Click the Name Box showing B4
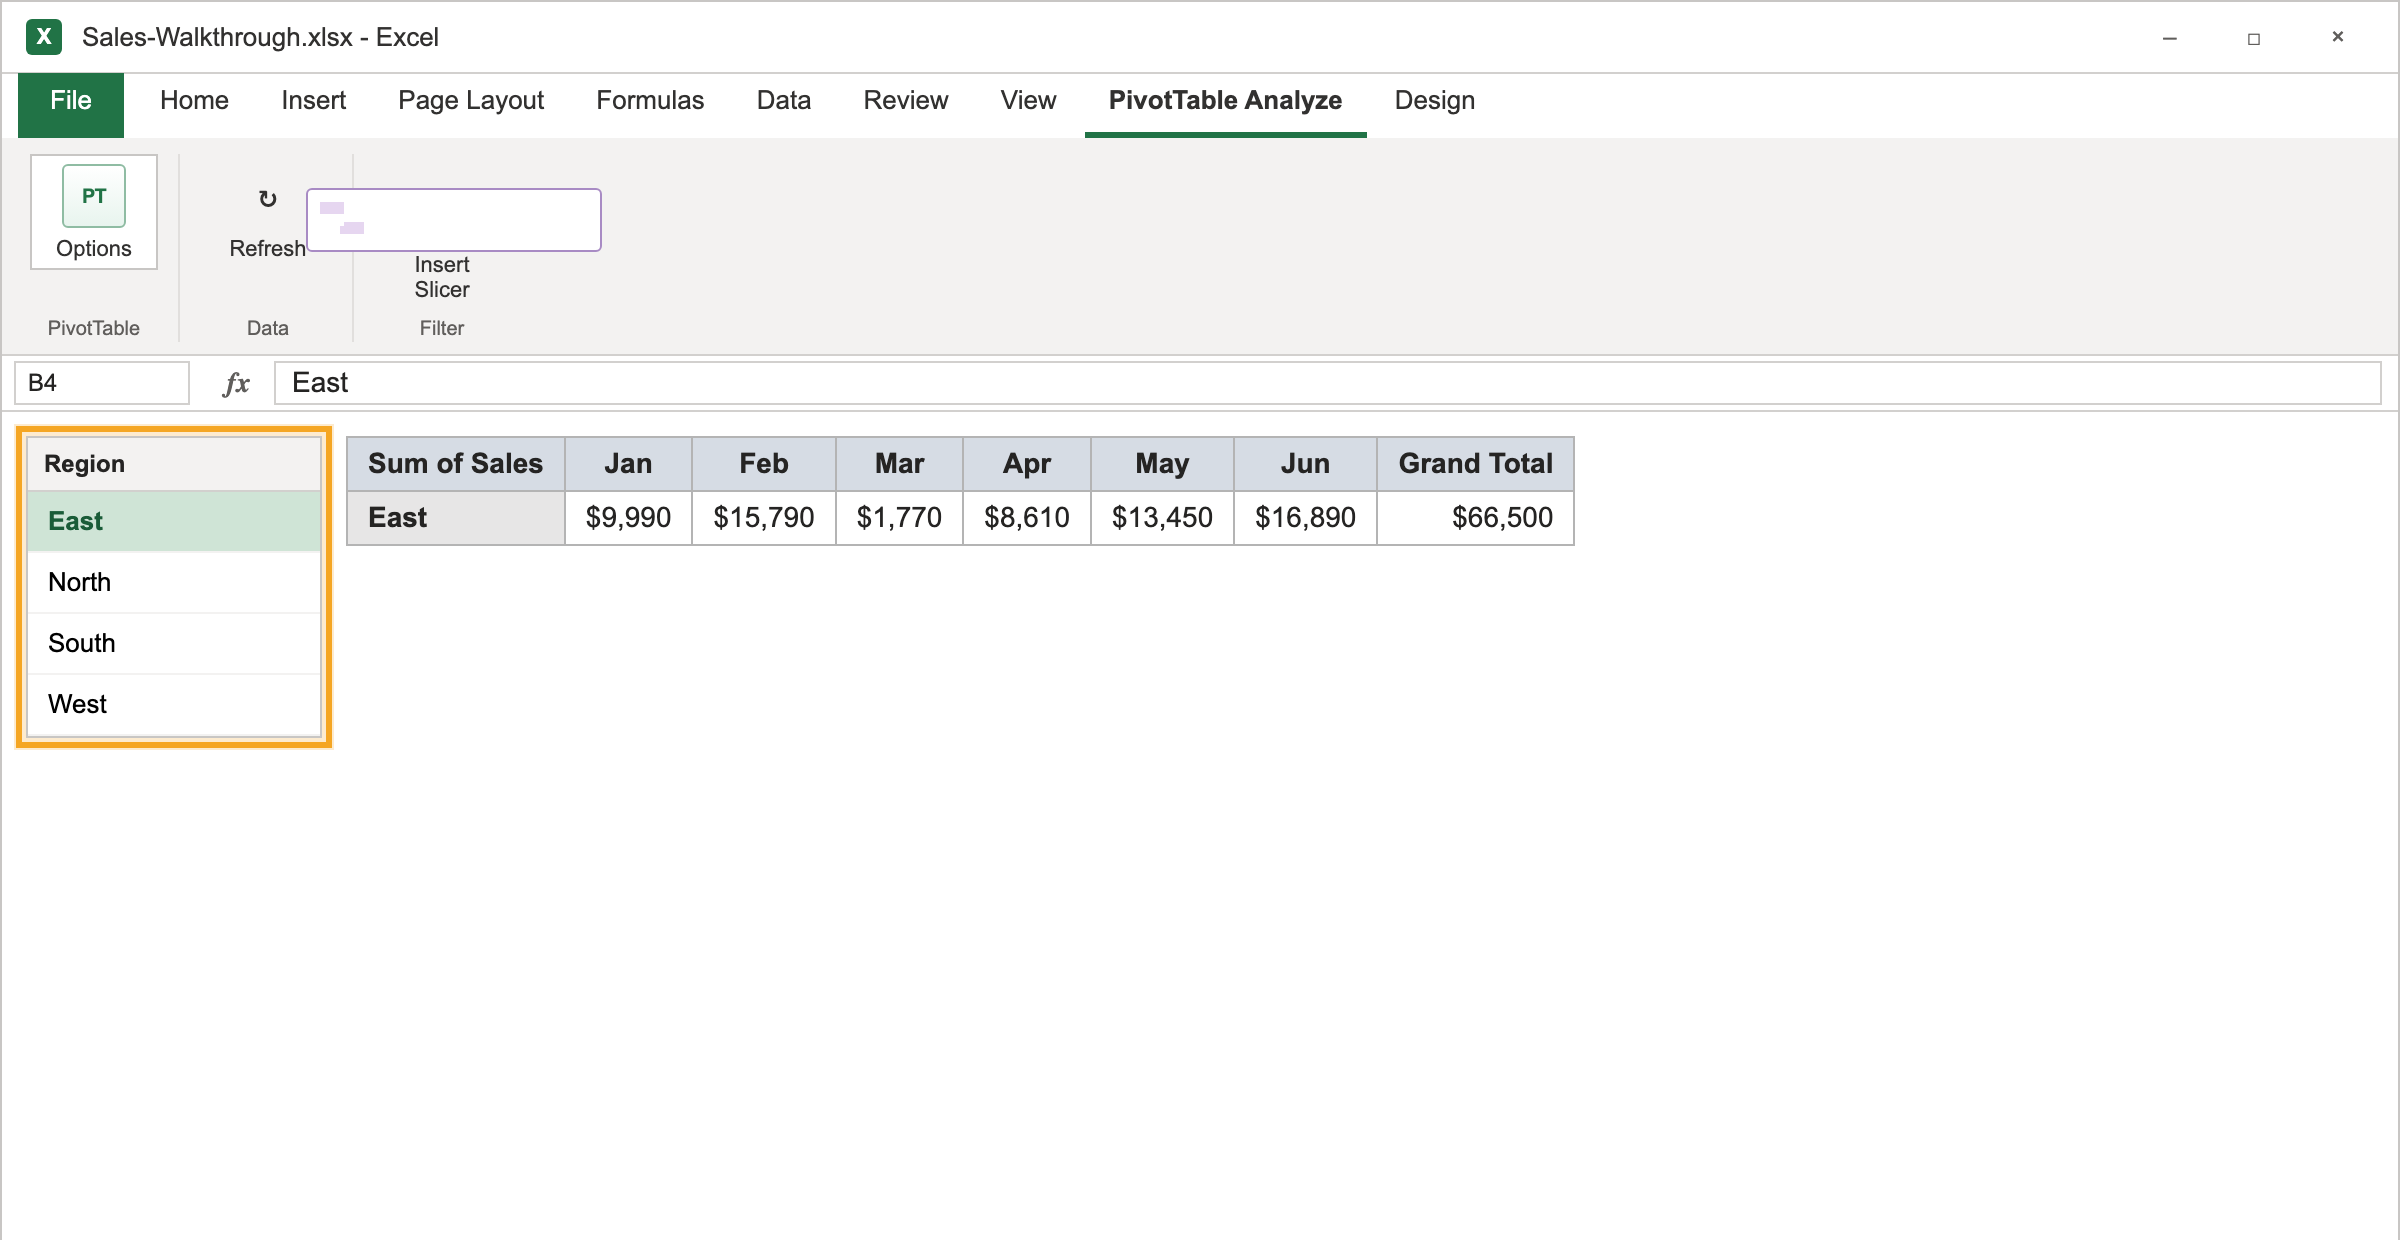2400x1240 pixels. [102, 383]
